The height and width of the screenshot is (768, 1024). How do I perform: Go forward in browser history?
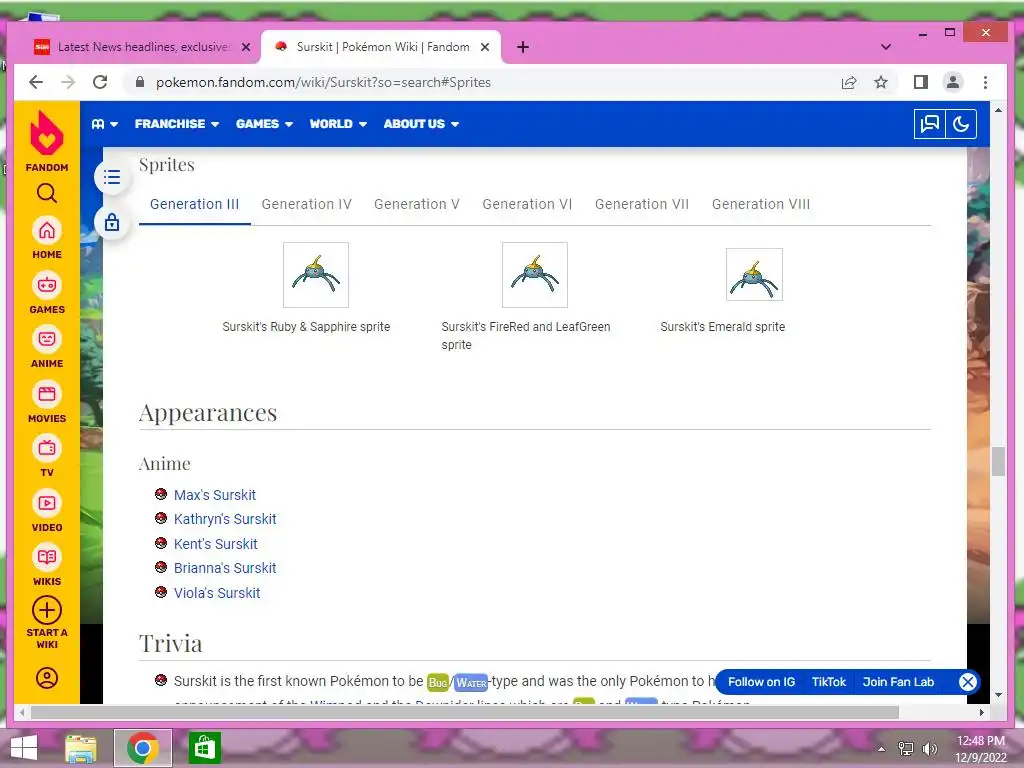pyautogui.click(x=68, y=82)
